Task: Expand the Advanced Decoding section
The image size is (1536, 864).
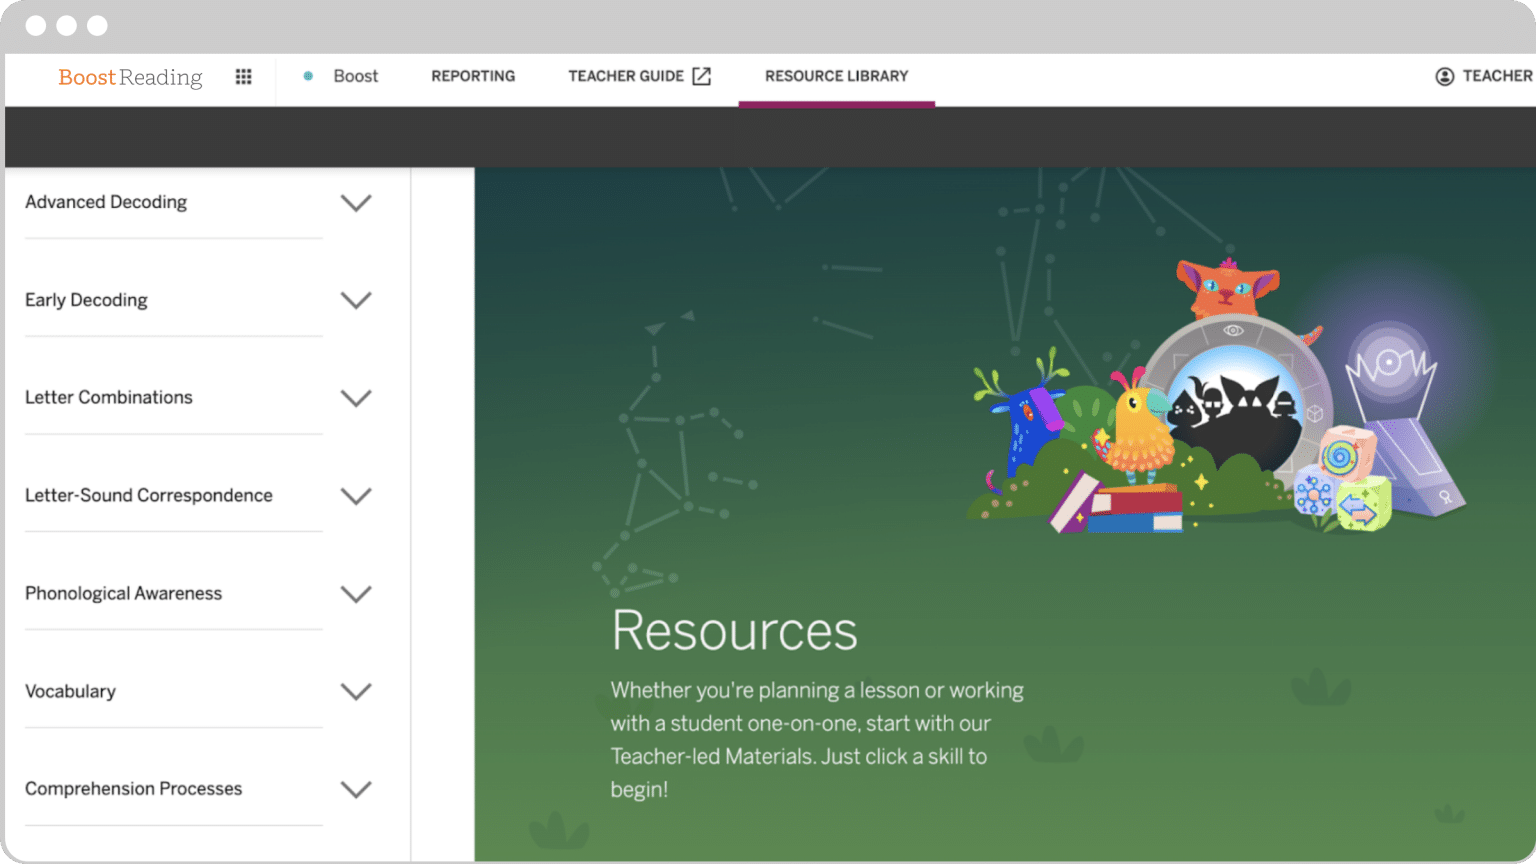Action: tap(356, 202)
